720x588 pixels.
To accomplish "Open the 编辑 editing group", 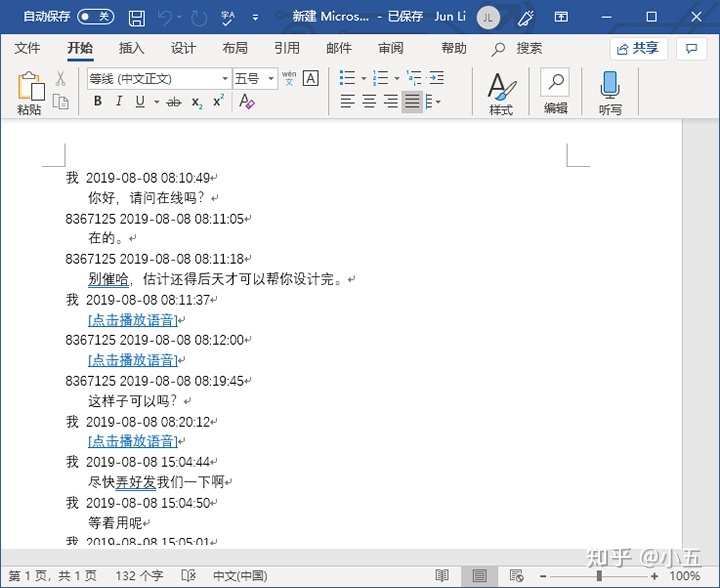I will point(556,91).
